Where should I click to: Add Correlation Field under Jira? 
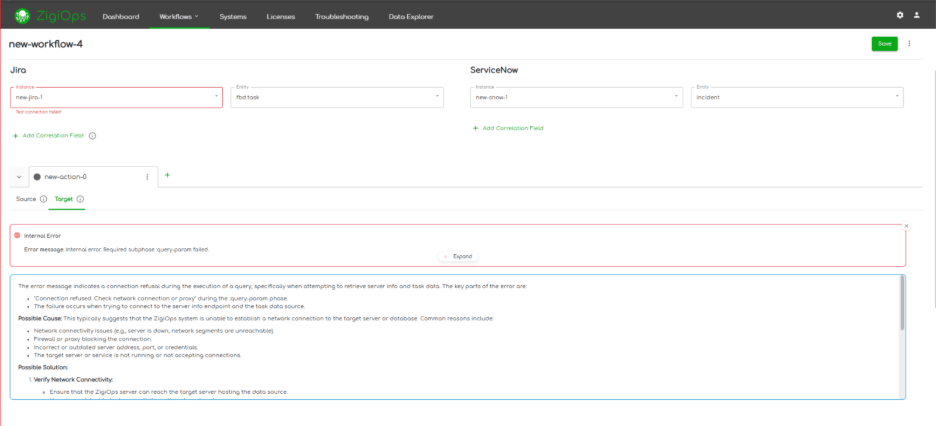[48, 135]
